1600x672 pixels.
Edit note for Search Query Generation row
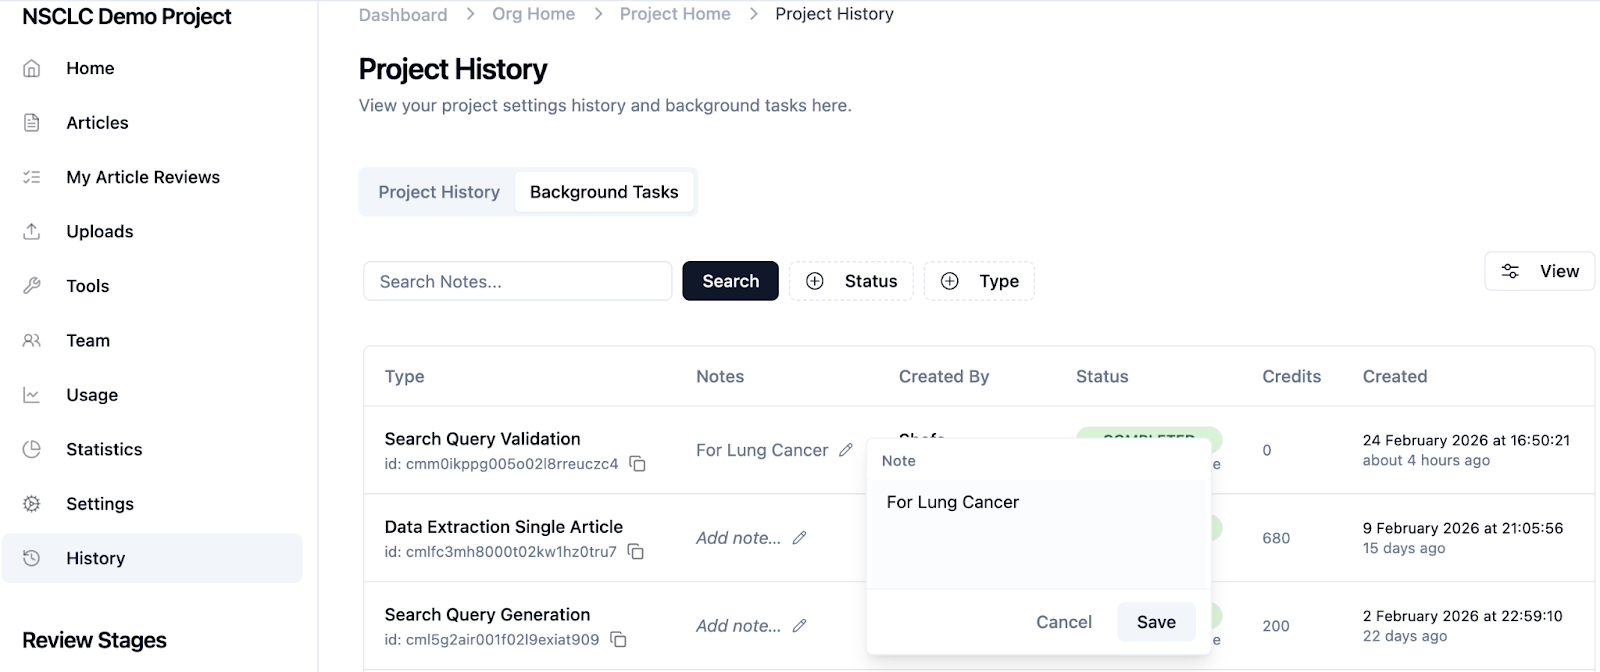point(799,626)
